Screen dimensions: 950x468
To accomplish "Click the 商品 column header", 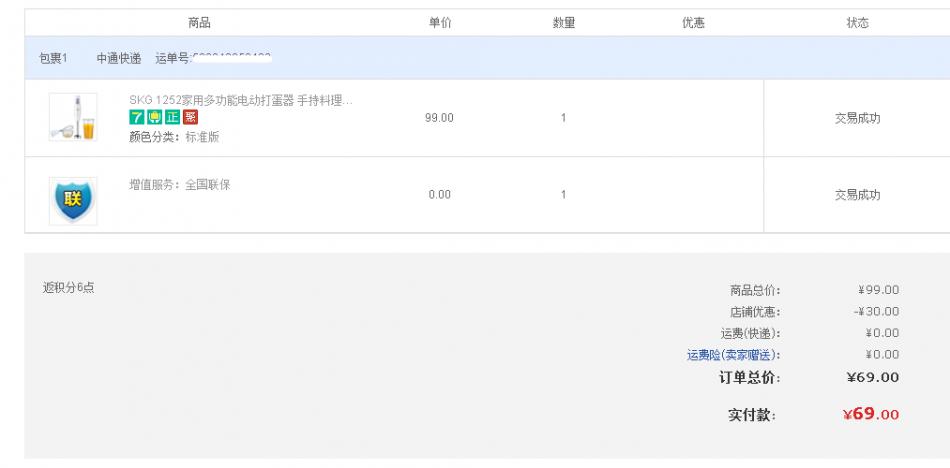I will [x=199, y=23].
